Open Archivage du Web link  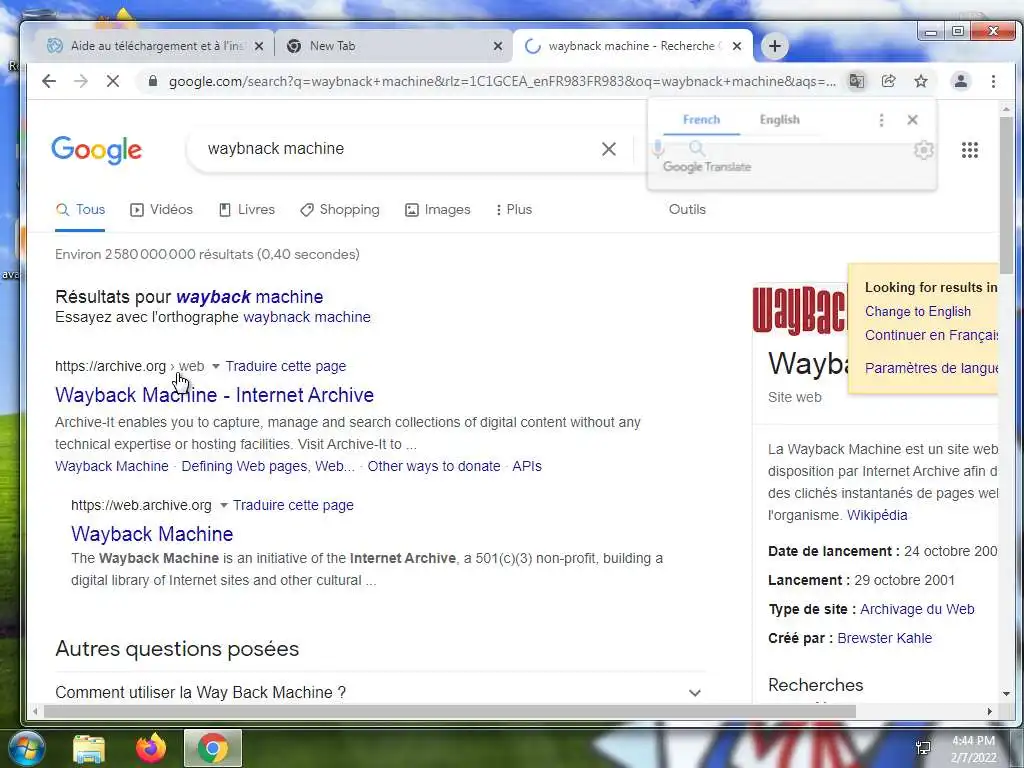917,609
